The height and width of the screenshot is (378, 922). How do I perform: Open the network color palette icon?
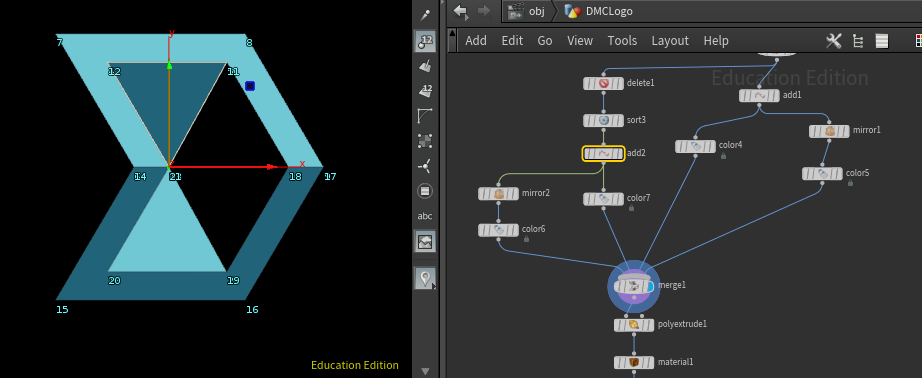(x=918, y=41)
